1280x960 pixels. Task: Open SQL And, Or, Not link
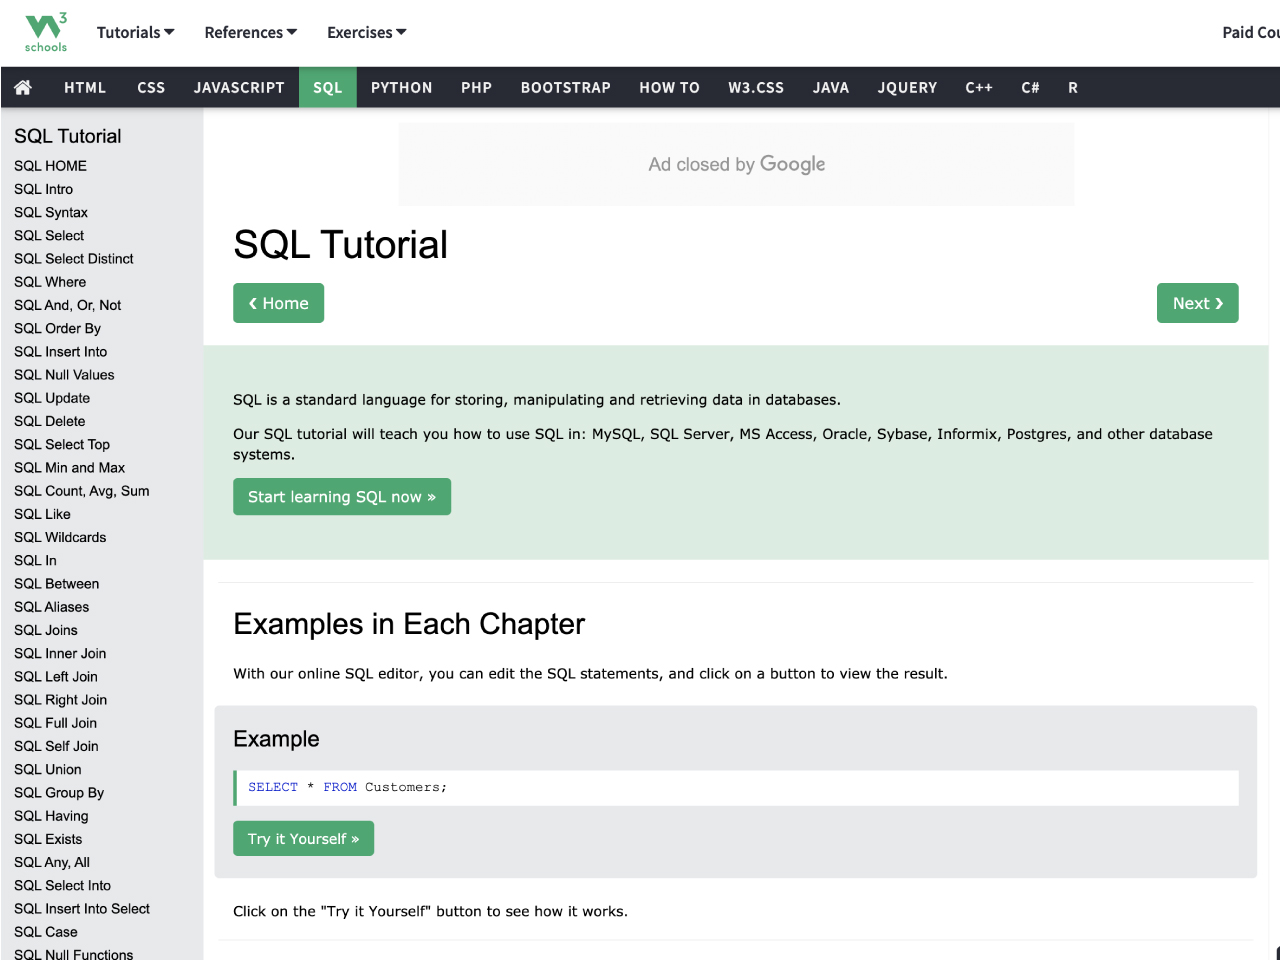(68, 305)
